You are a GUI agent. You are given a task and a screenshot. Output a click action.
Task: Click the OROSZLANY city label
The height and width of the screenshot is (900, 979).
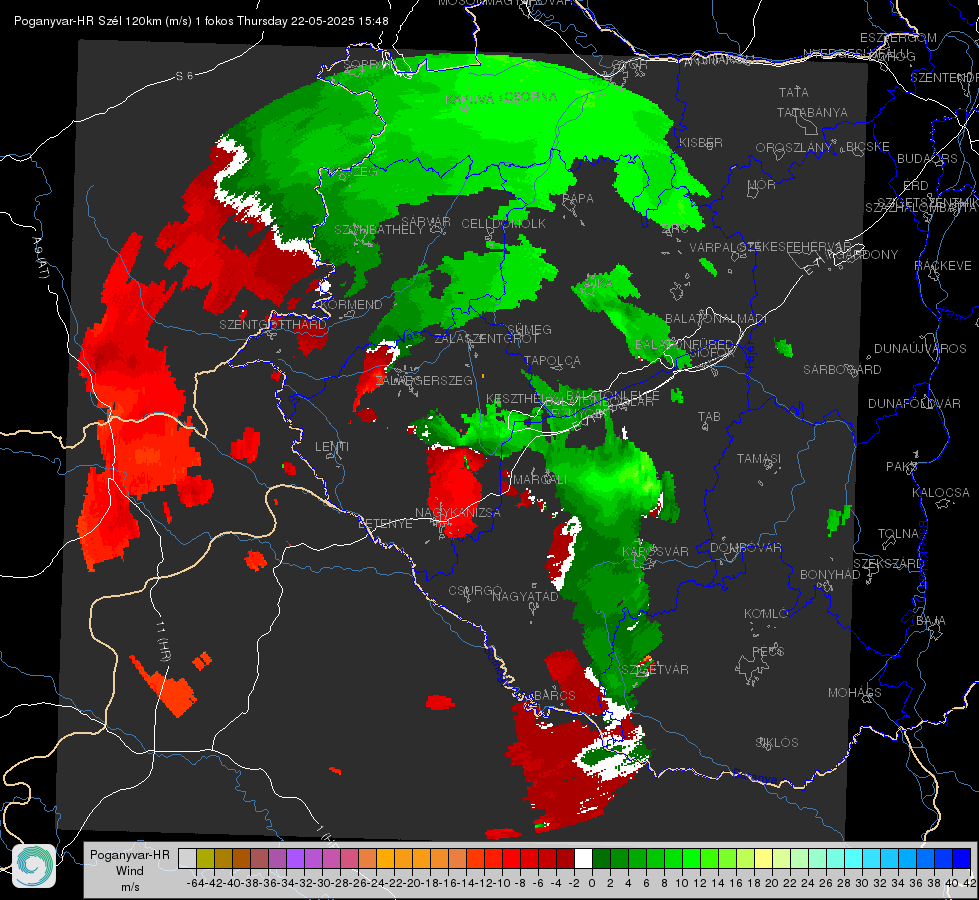tap(794, 147)
